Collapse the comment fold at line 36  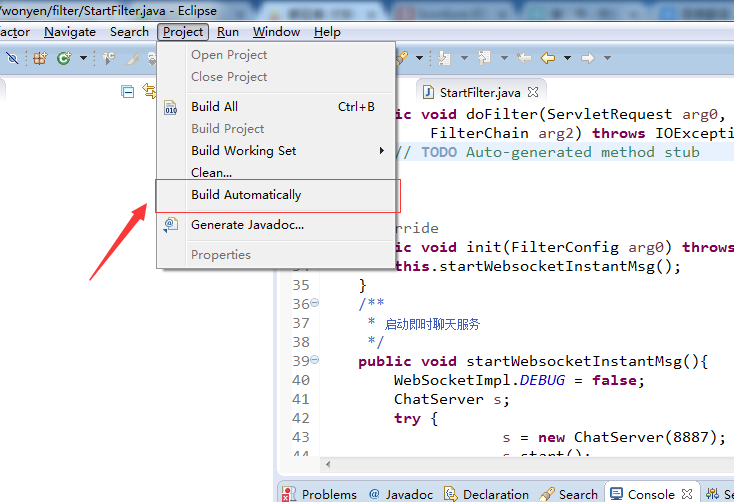pos(315,303)
